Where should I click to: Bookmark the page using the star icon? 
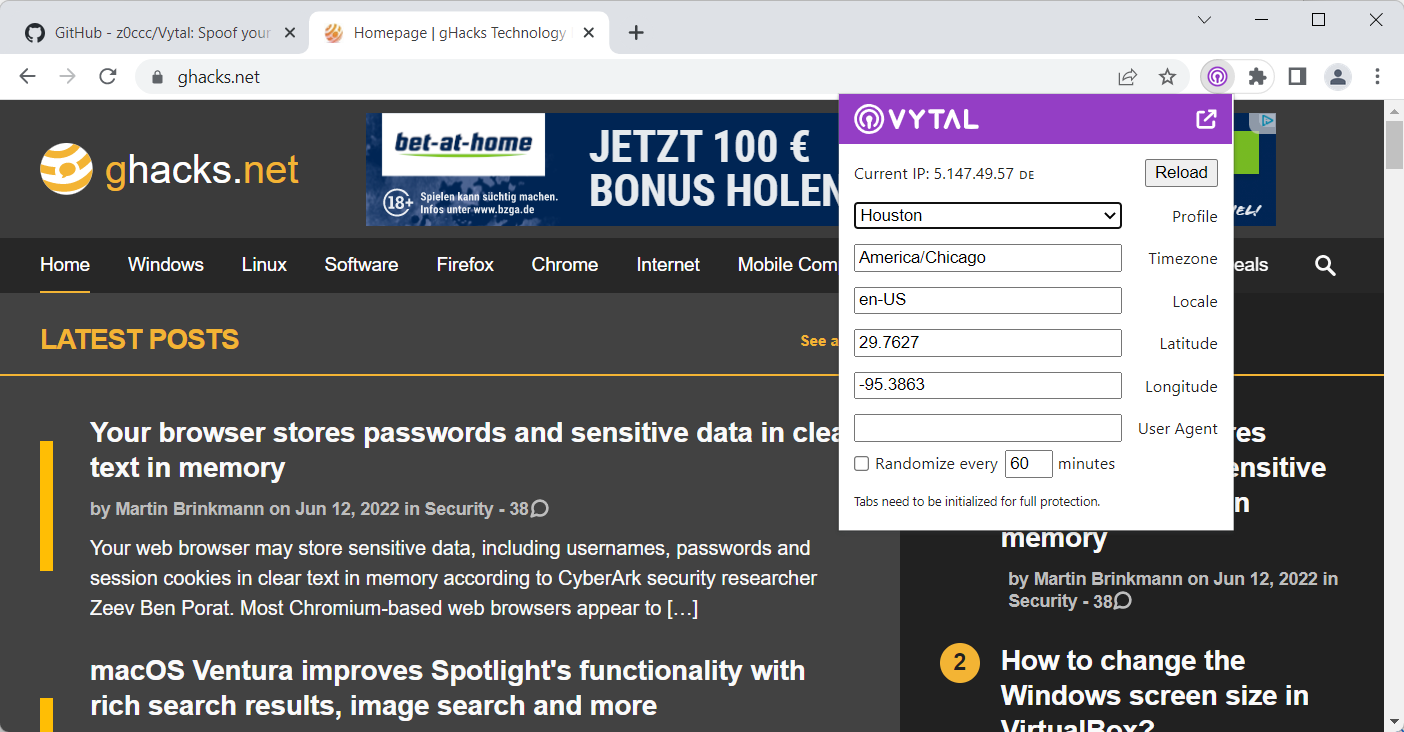1167,76
